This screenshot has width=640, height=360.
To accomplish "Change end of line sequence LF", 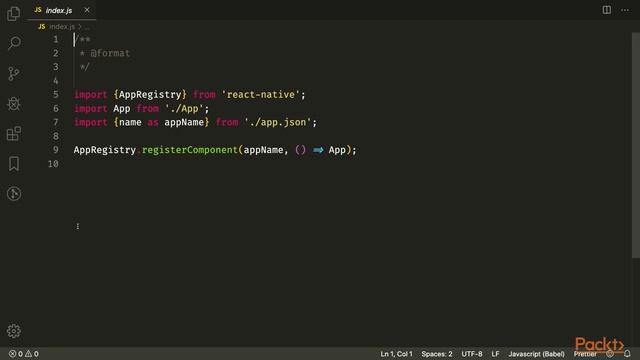I will [495, 354].
